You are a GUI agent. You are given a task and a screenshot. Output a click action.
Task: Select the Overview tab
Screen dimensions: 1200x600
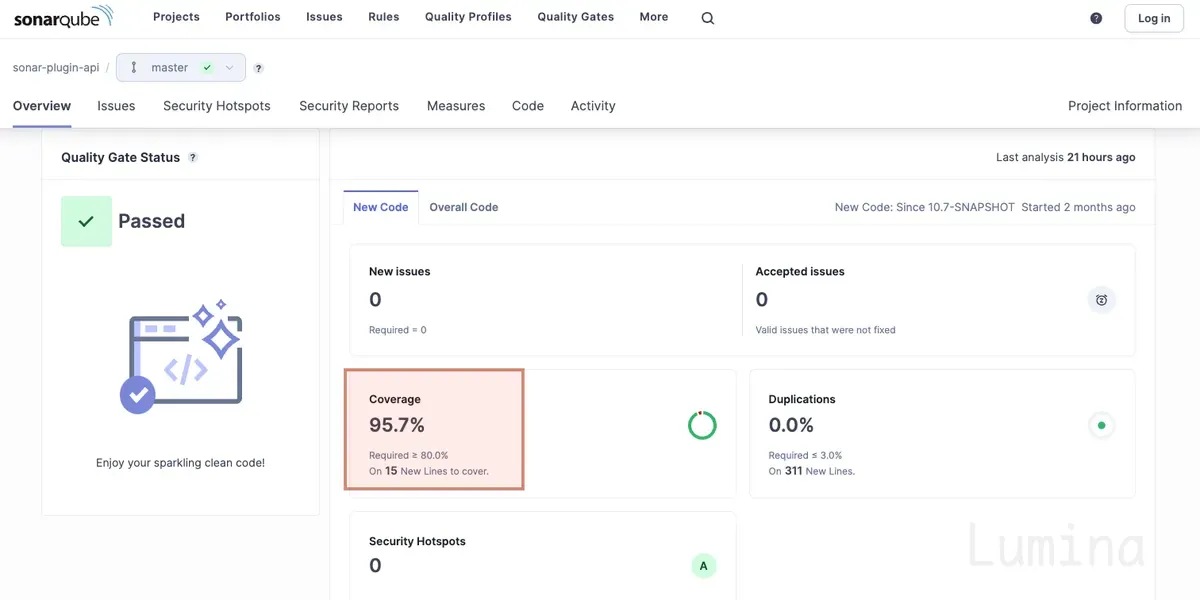point(42,106)
